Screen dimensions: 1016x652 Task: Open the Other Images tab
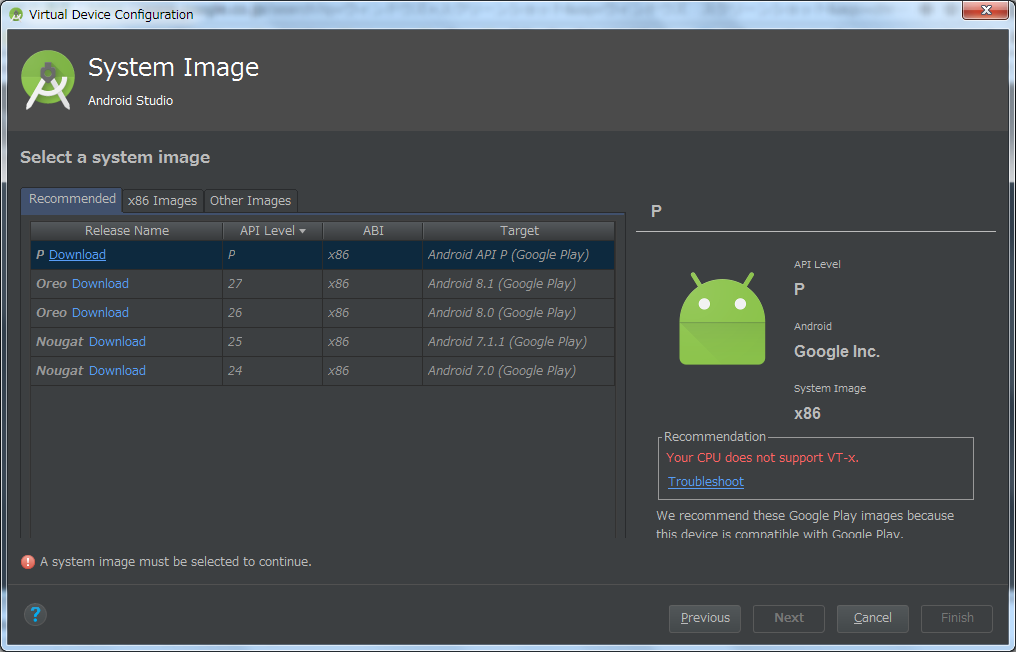click(250, 201)
